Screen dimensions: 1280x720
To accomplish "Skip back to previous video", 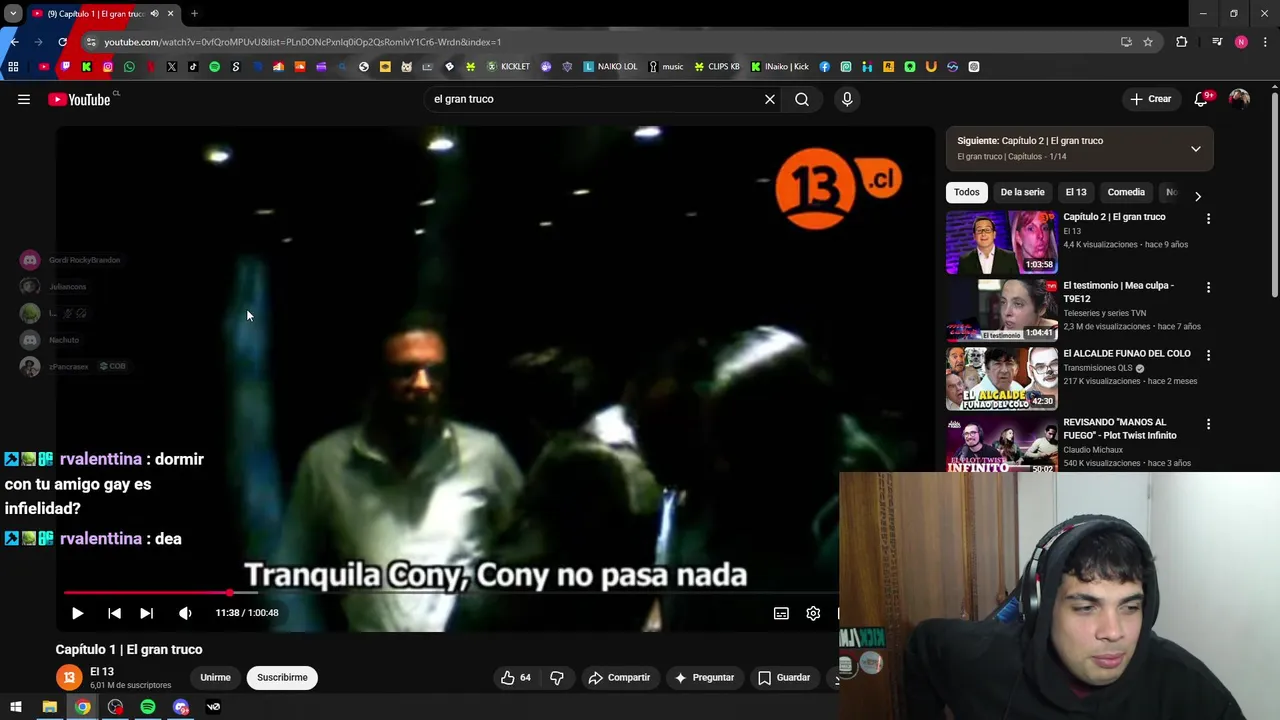I will point(114,613).
